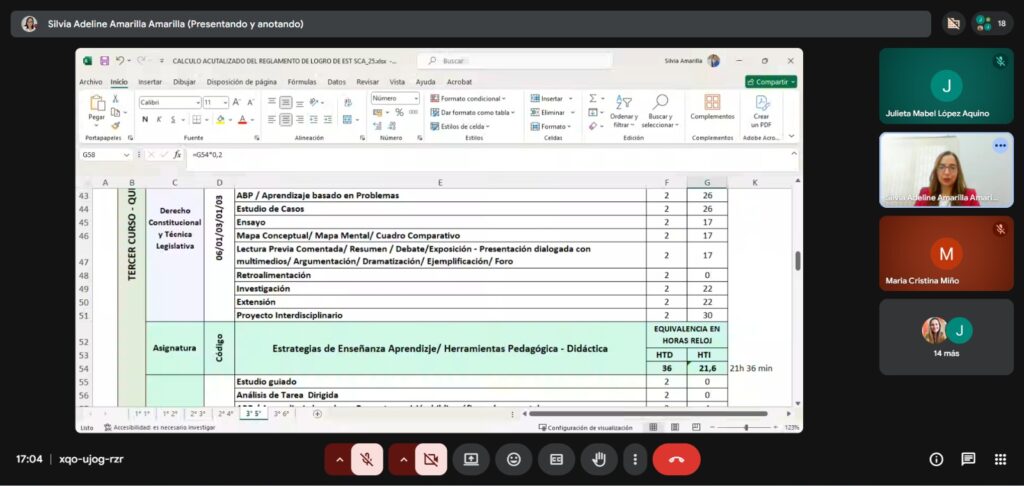The height and width of the screenshot is (486, 1024).
Task: Click the Crear un PDF icon
Action: click(761, 108)
